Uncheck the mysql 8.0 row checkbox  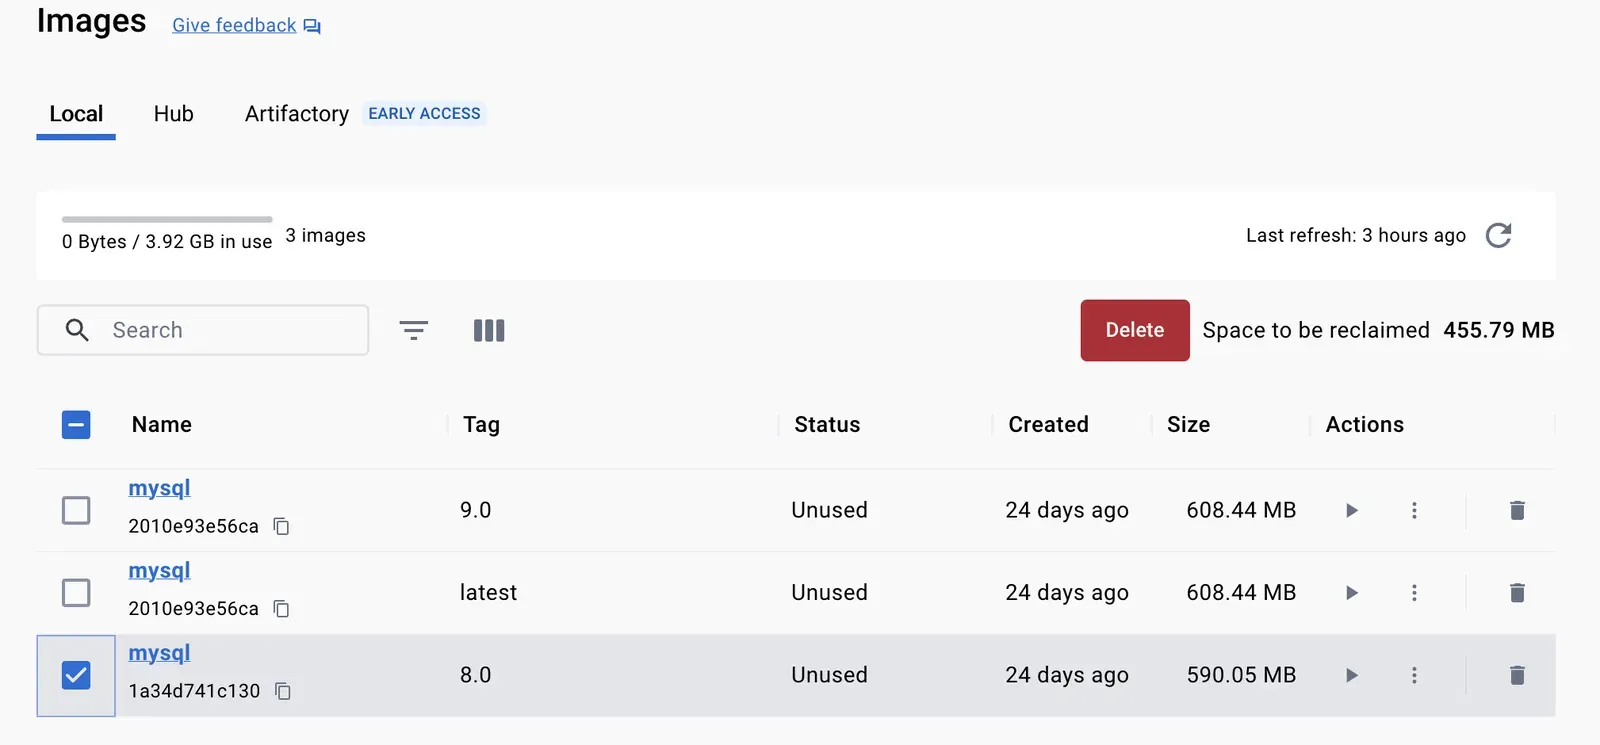tap(76, 675)
